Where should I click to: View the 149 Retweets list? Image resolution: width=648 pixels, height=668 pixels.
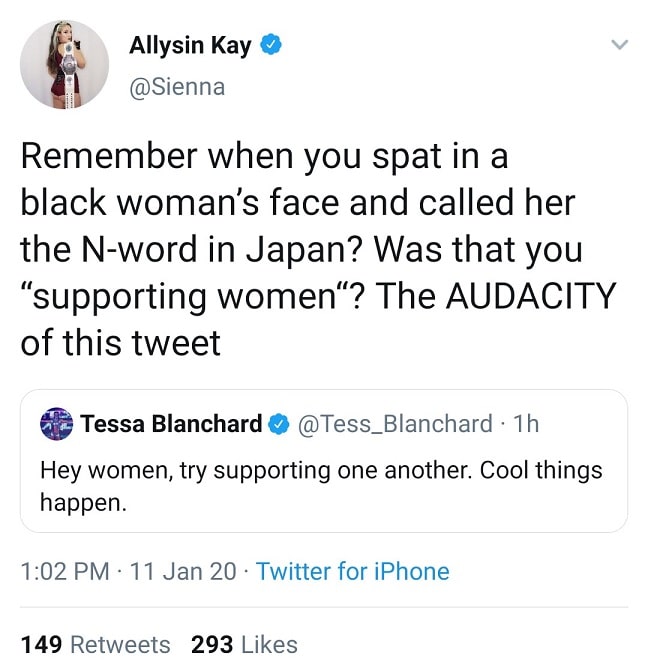pos(95,644)
